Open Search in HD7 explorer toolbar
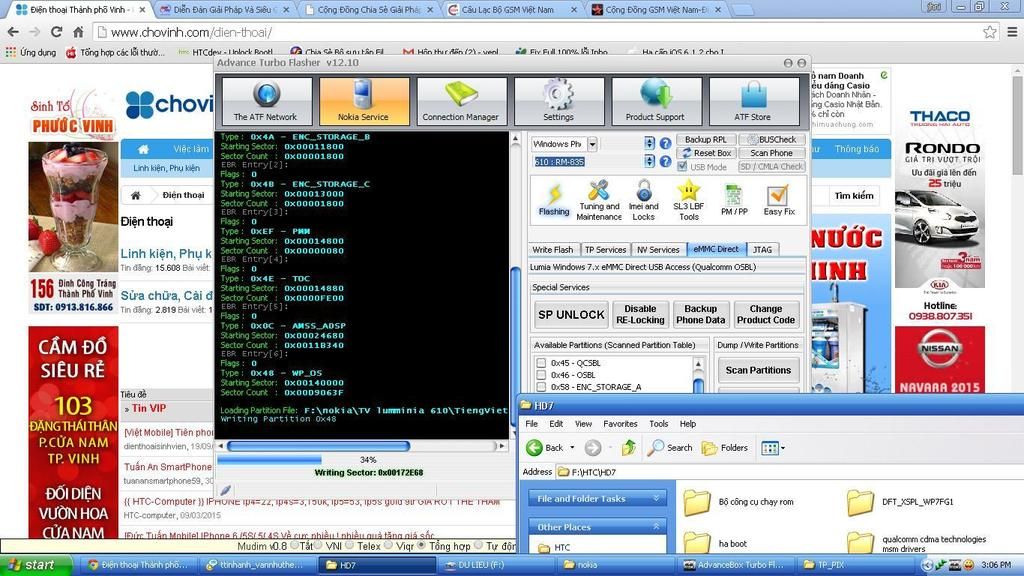The image size is (1024, 576). coord(670,447)
